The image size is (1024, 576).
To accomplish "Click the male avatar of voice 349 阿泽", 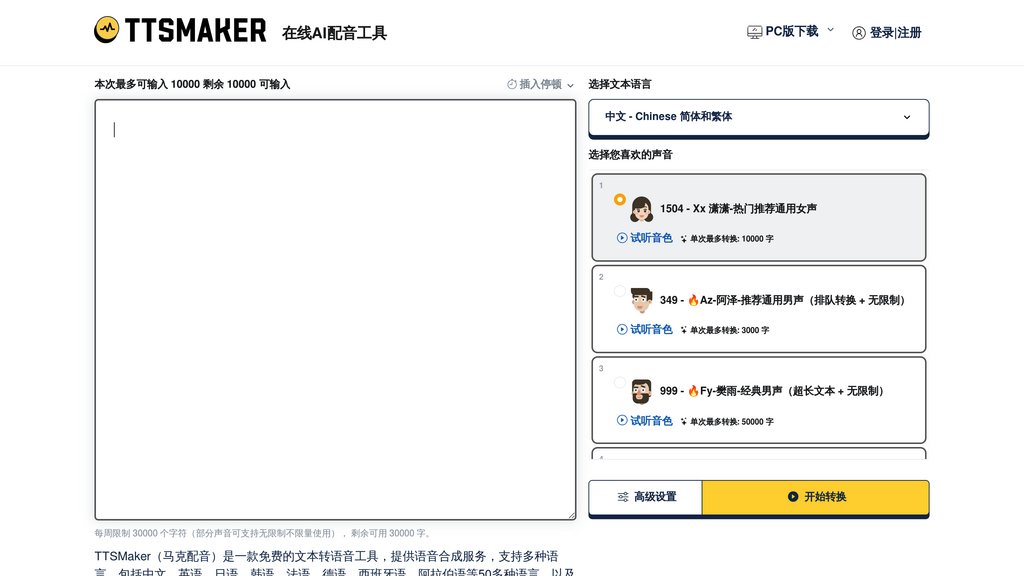I will tap(641, 300).
